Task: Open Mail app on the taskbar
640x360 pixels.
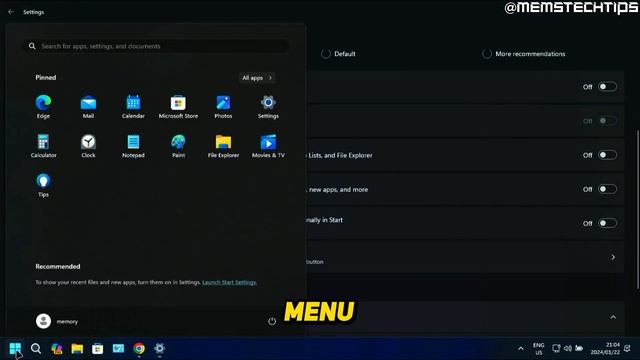Action: point(118,348)
